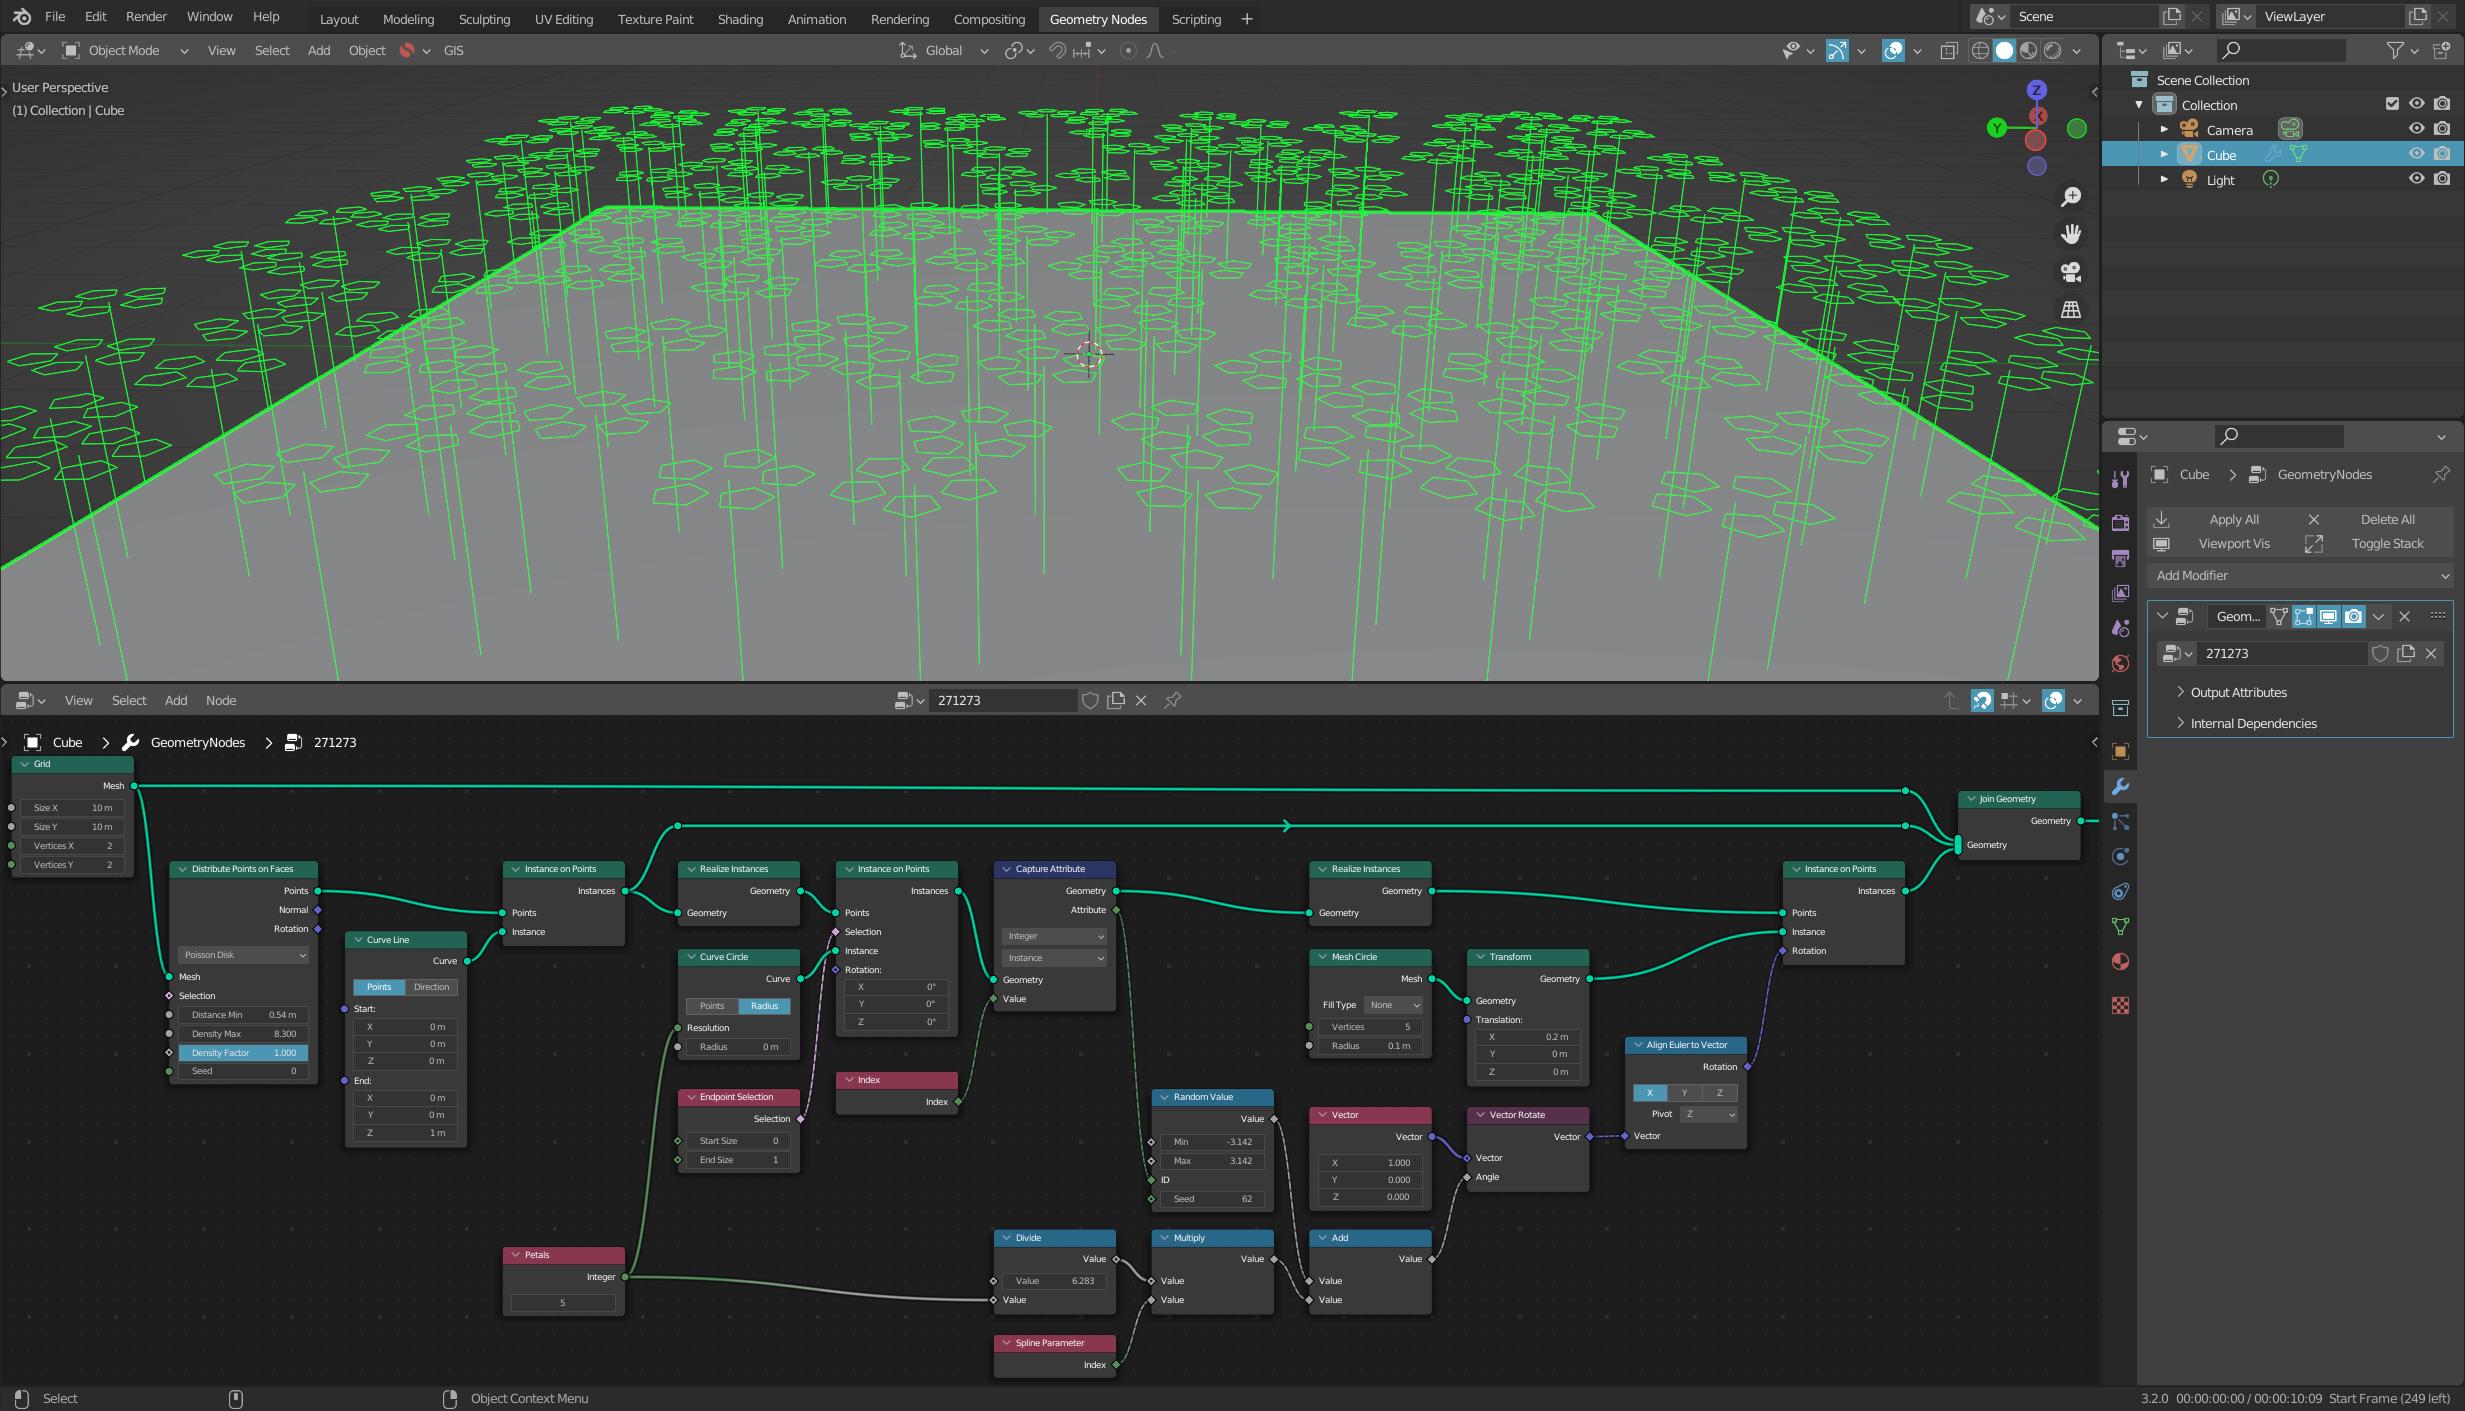Expand the Cube item in outliner
The width and height of the screenshot is (2465, 1411).
pos(2164,154)
